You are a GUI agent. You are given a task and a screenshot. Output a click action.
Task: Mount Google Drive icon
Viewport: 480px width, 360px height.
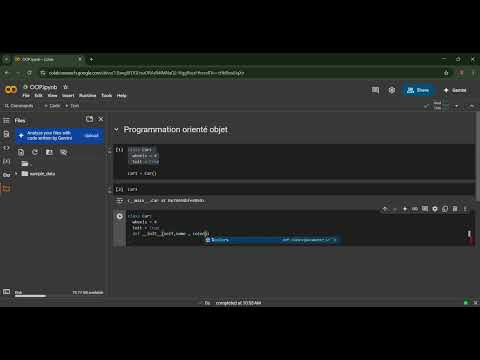pyautogui.click(x=49, y=152)
